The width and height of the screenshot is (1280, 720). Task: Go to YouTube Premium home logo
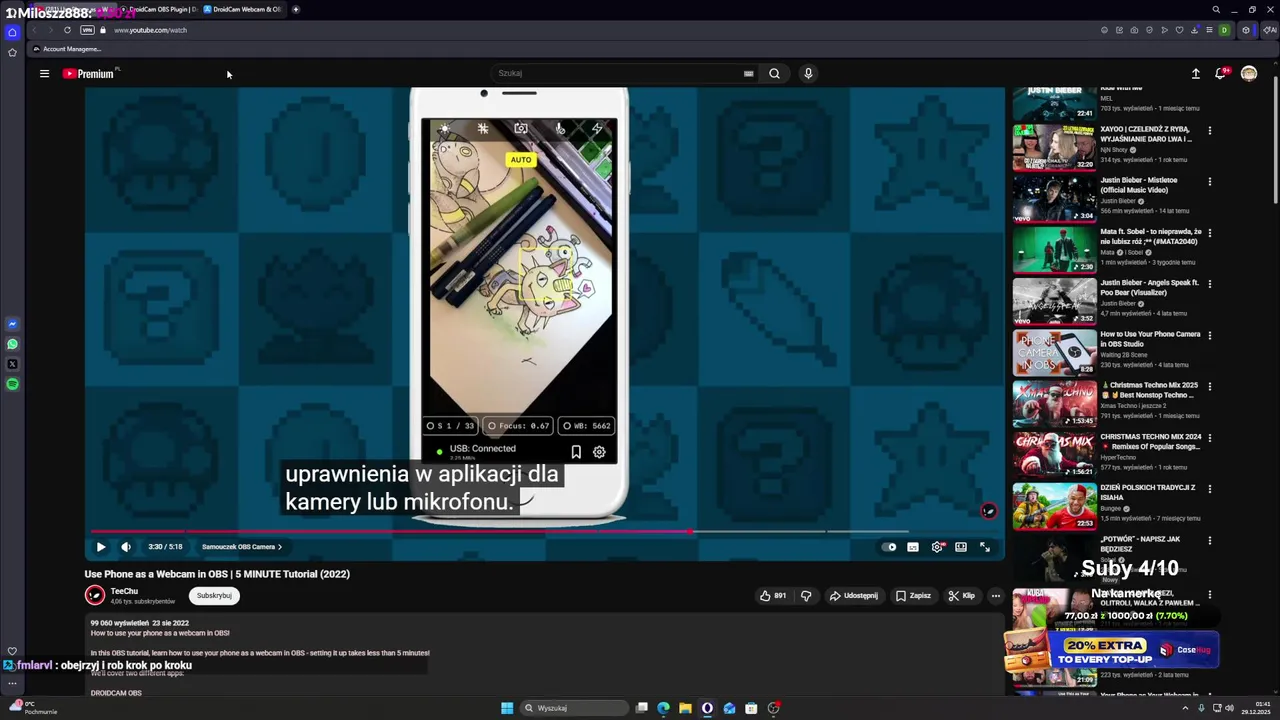pyautogui.click(x=89, y=73)
